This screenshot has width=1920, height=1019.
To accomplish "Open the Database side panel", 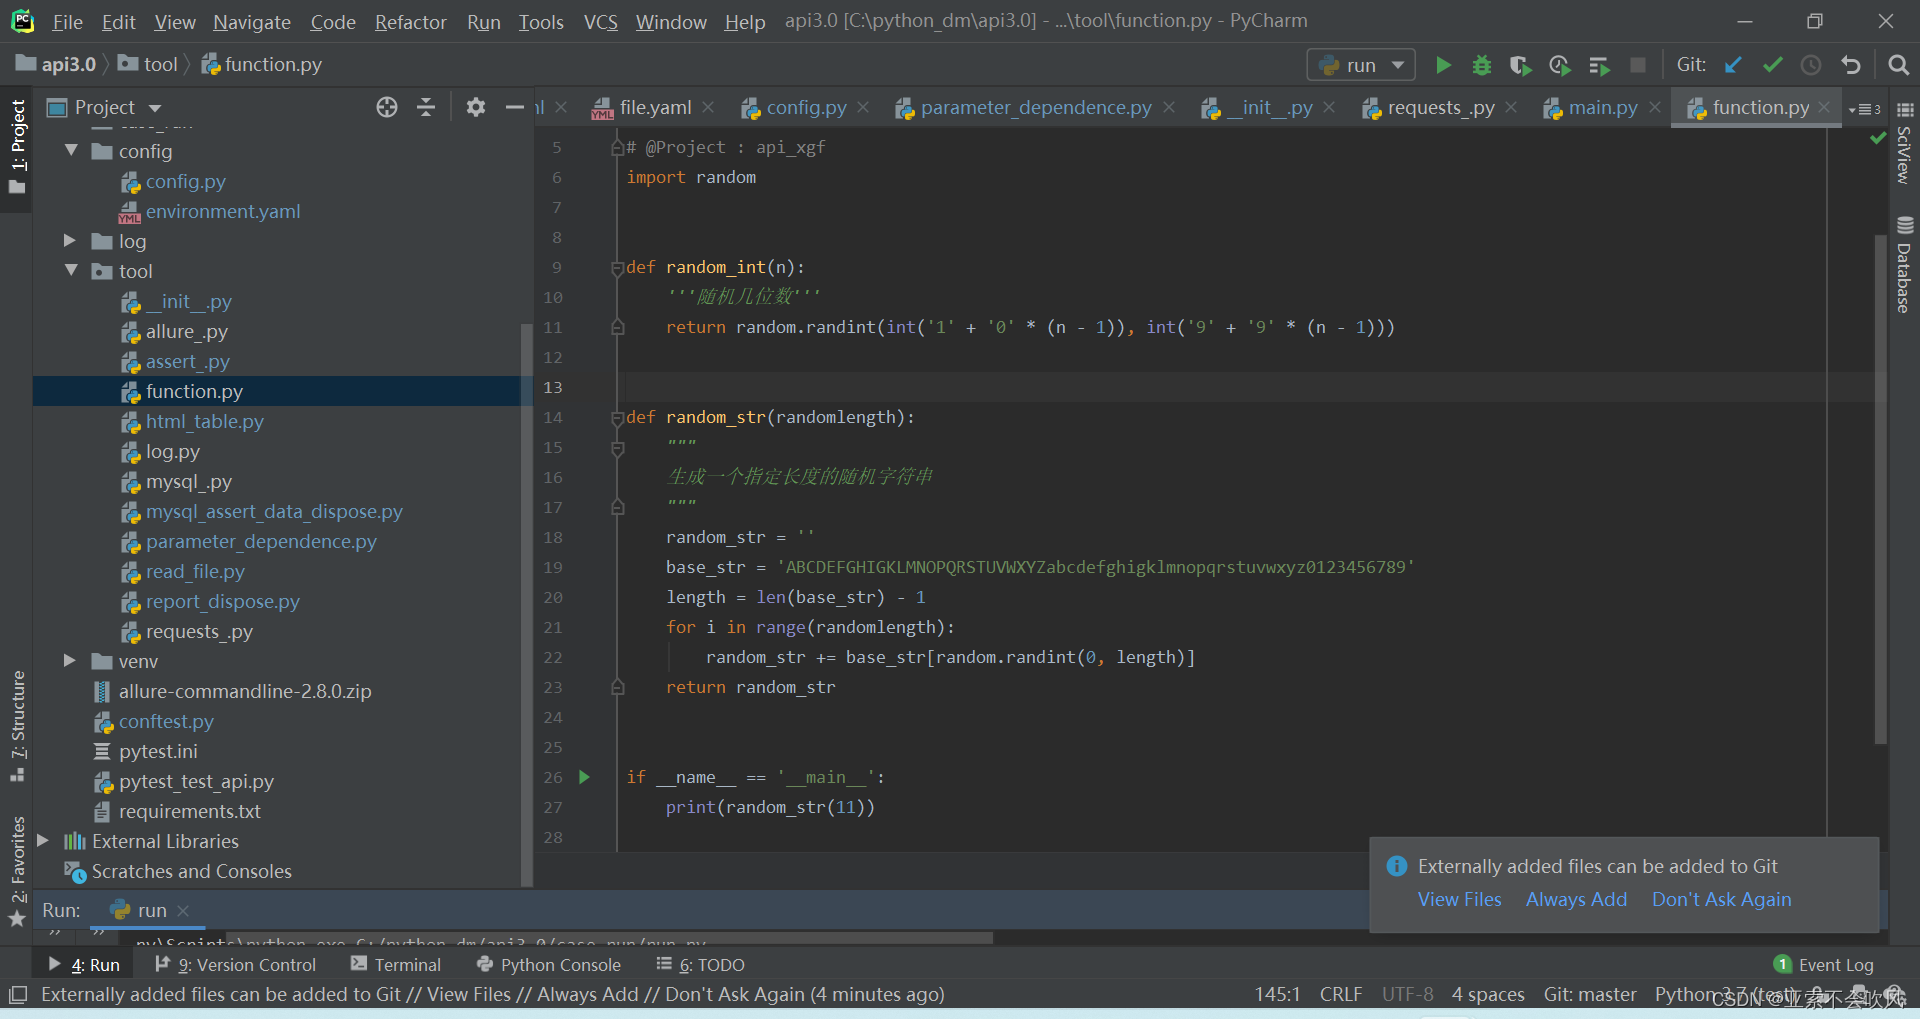I will 1904,265.
